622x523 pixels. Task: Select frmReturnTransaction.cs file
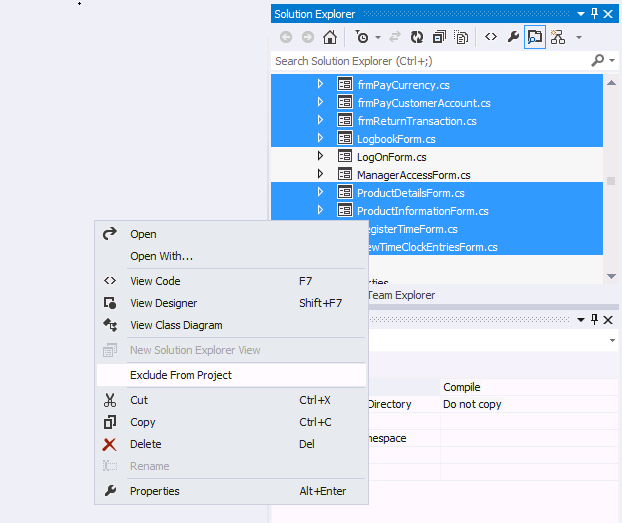pos(417,121)
